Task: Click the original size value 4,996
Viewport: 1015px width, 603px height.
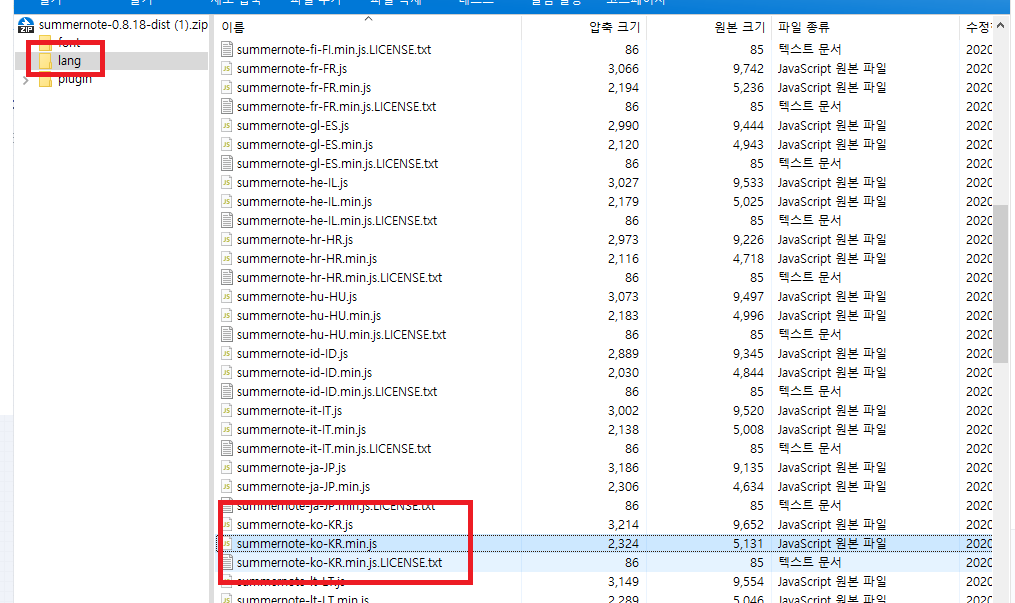Action: 748,315
